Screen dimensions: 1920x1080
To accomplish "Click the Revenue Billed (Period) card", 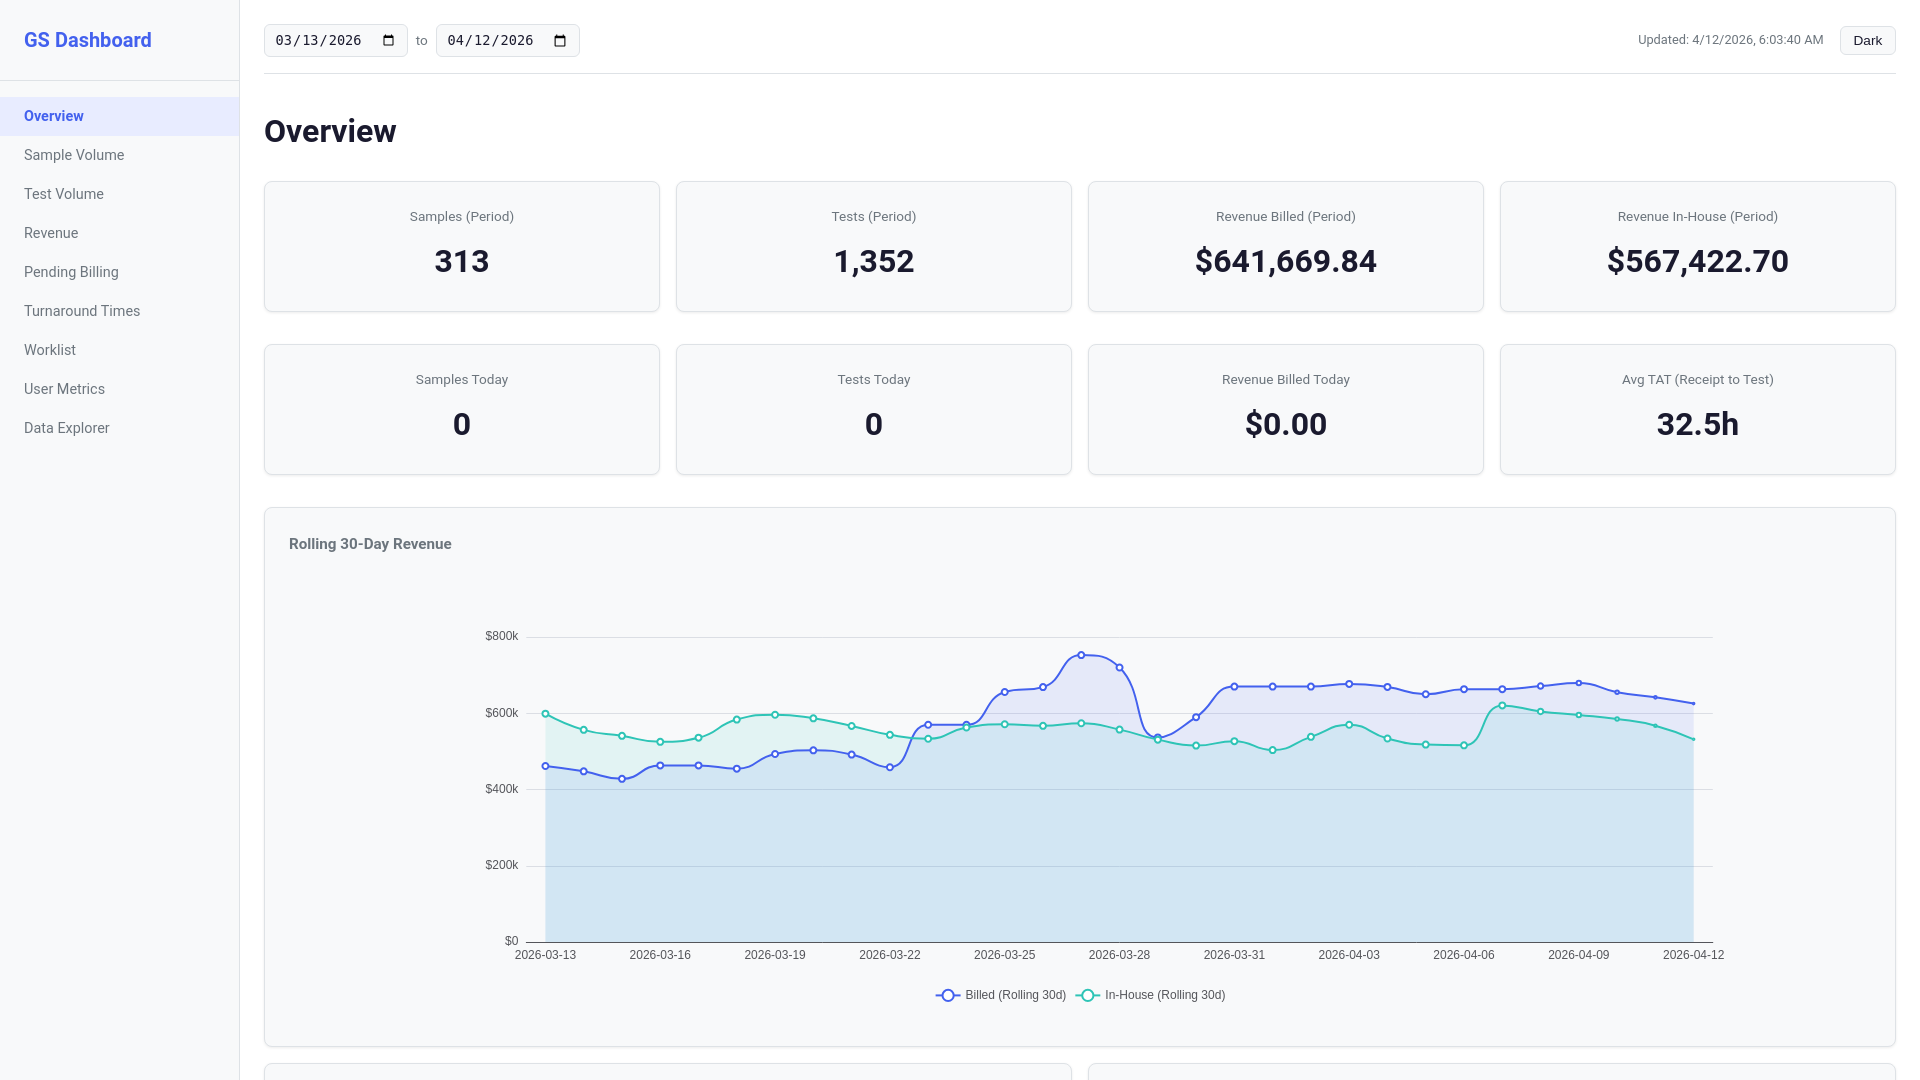I will 1285,246.
